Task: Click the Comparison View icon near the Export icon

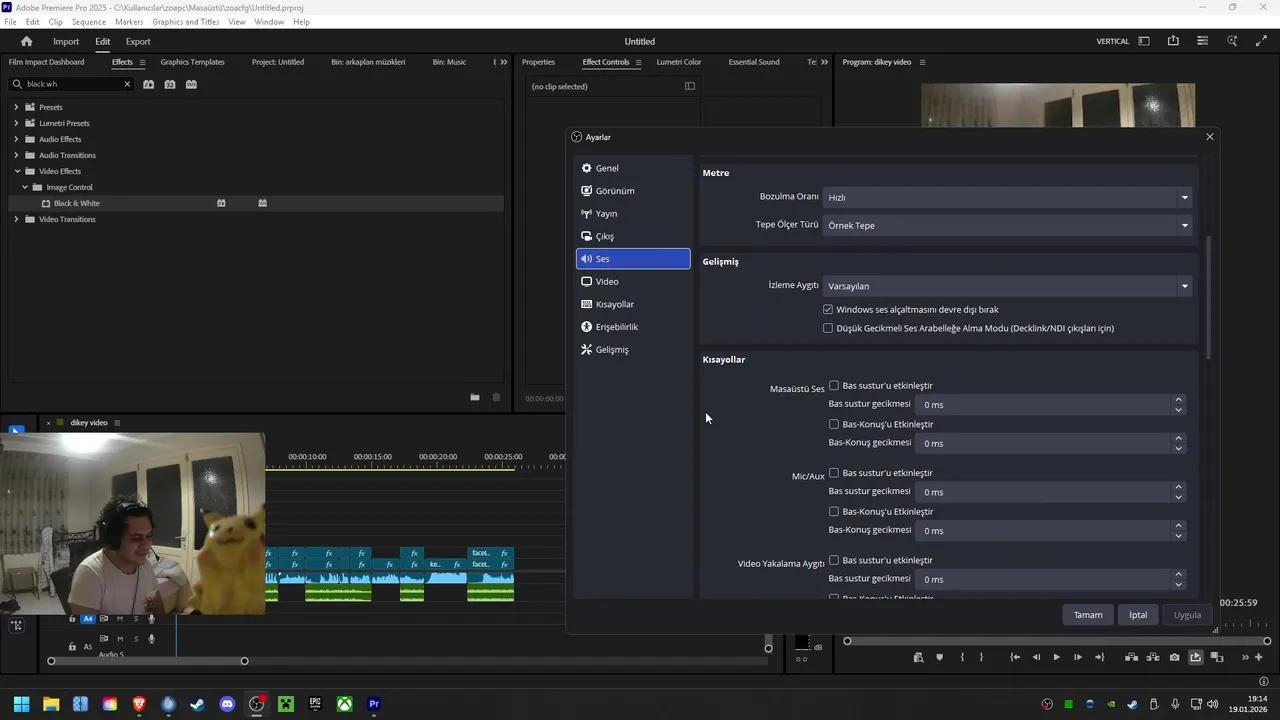Action: coord(1216,657)
